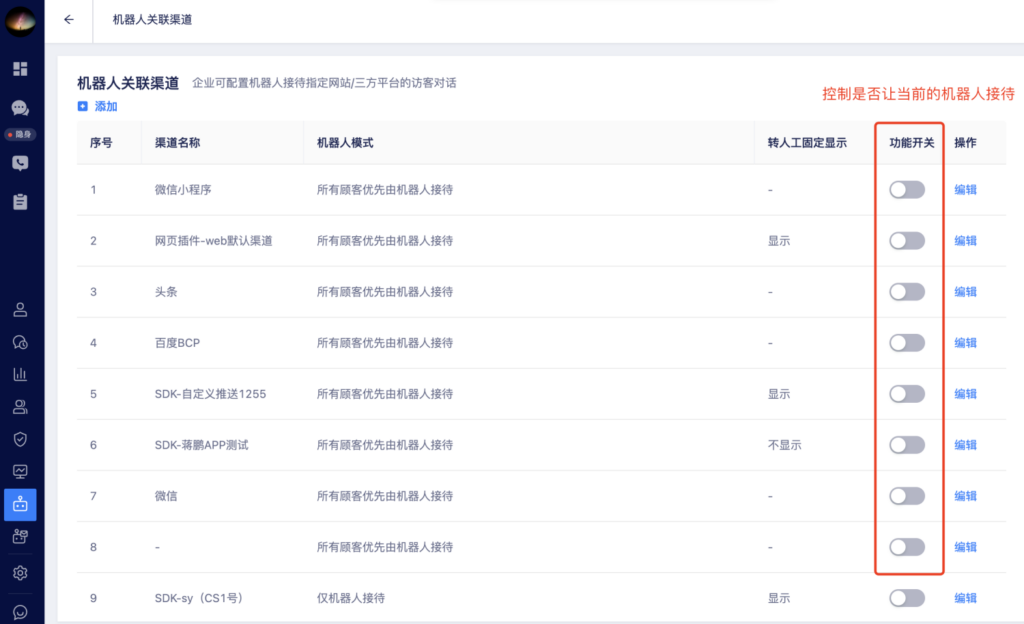
Task: Enable the switch for 网页插件-web默认渠道
Action: pyautogui.click(x=907, y=241)
